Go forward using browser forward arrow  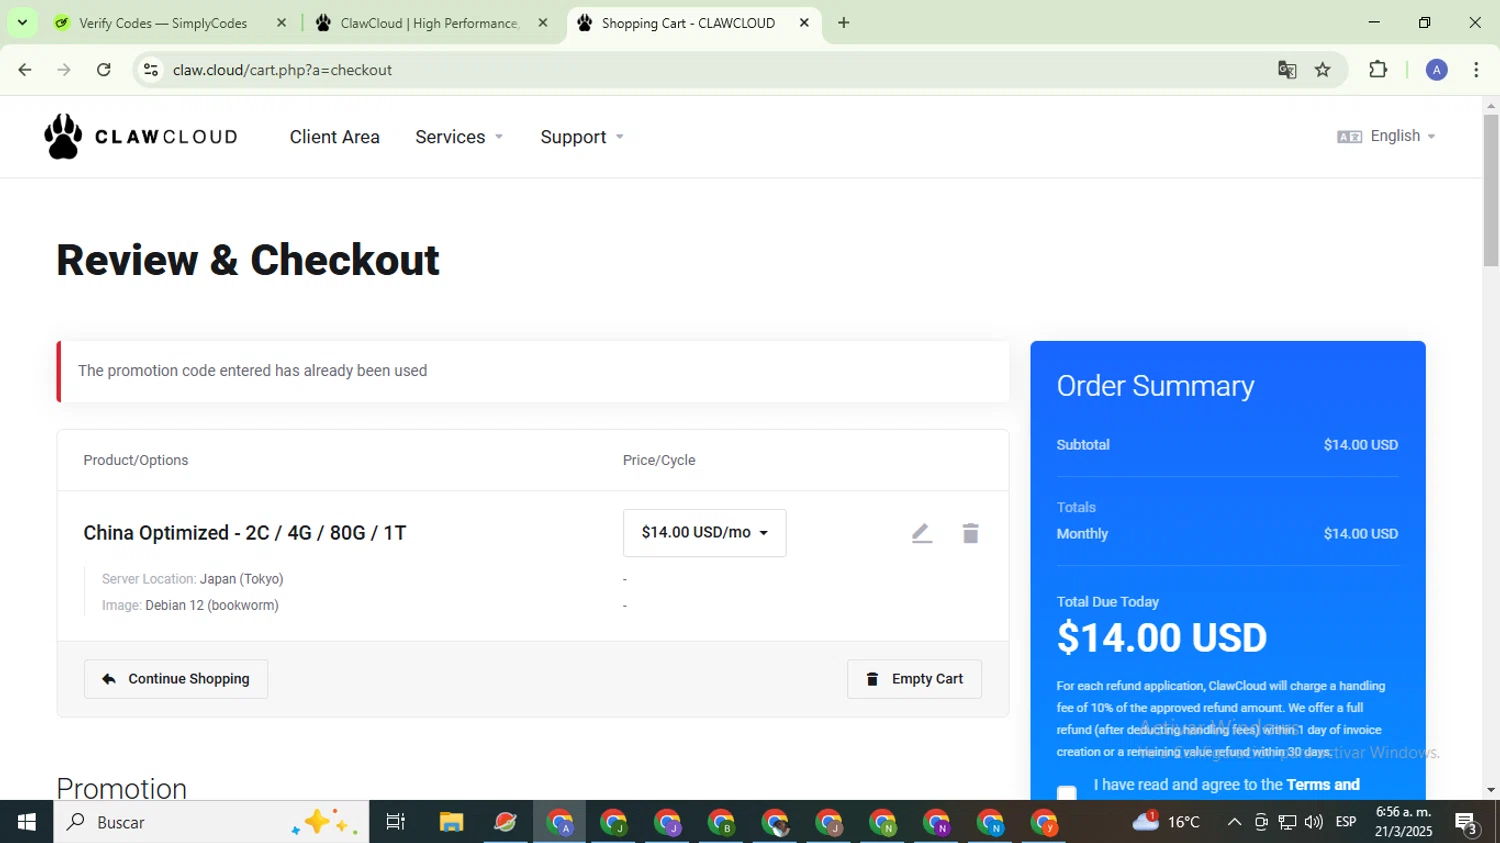tap(64, 70)
